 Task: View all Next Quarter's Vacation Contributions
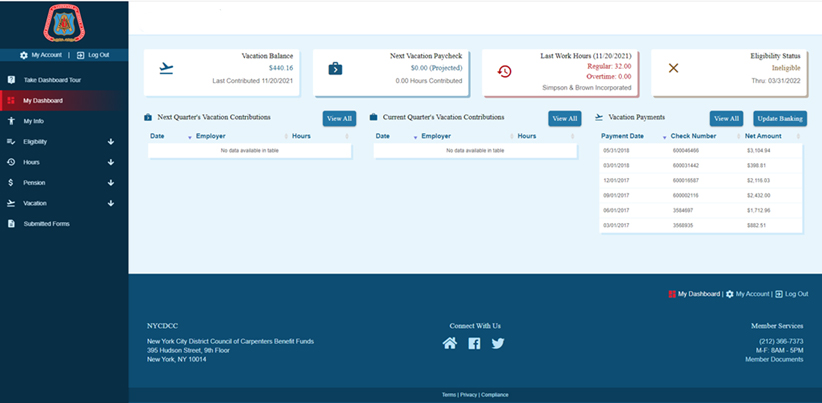tap(339, 118)
